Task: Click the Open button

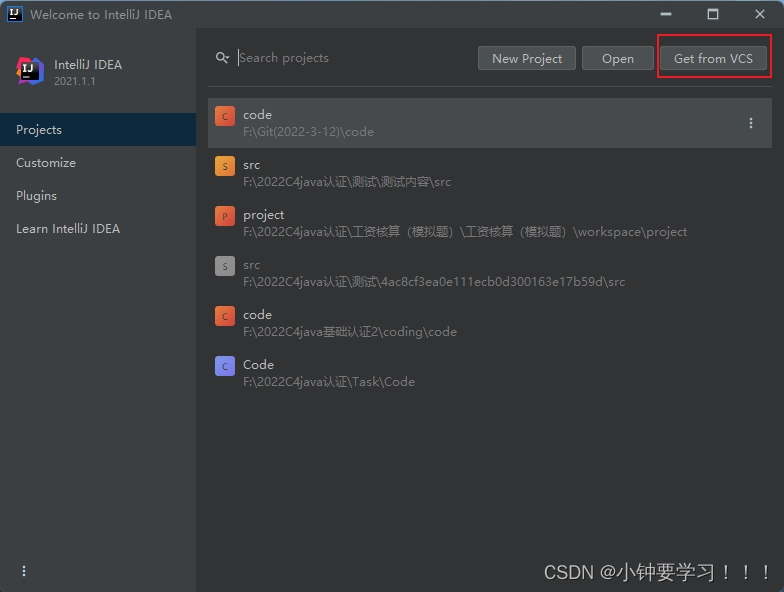Action: point(618,58)
